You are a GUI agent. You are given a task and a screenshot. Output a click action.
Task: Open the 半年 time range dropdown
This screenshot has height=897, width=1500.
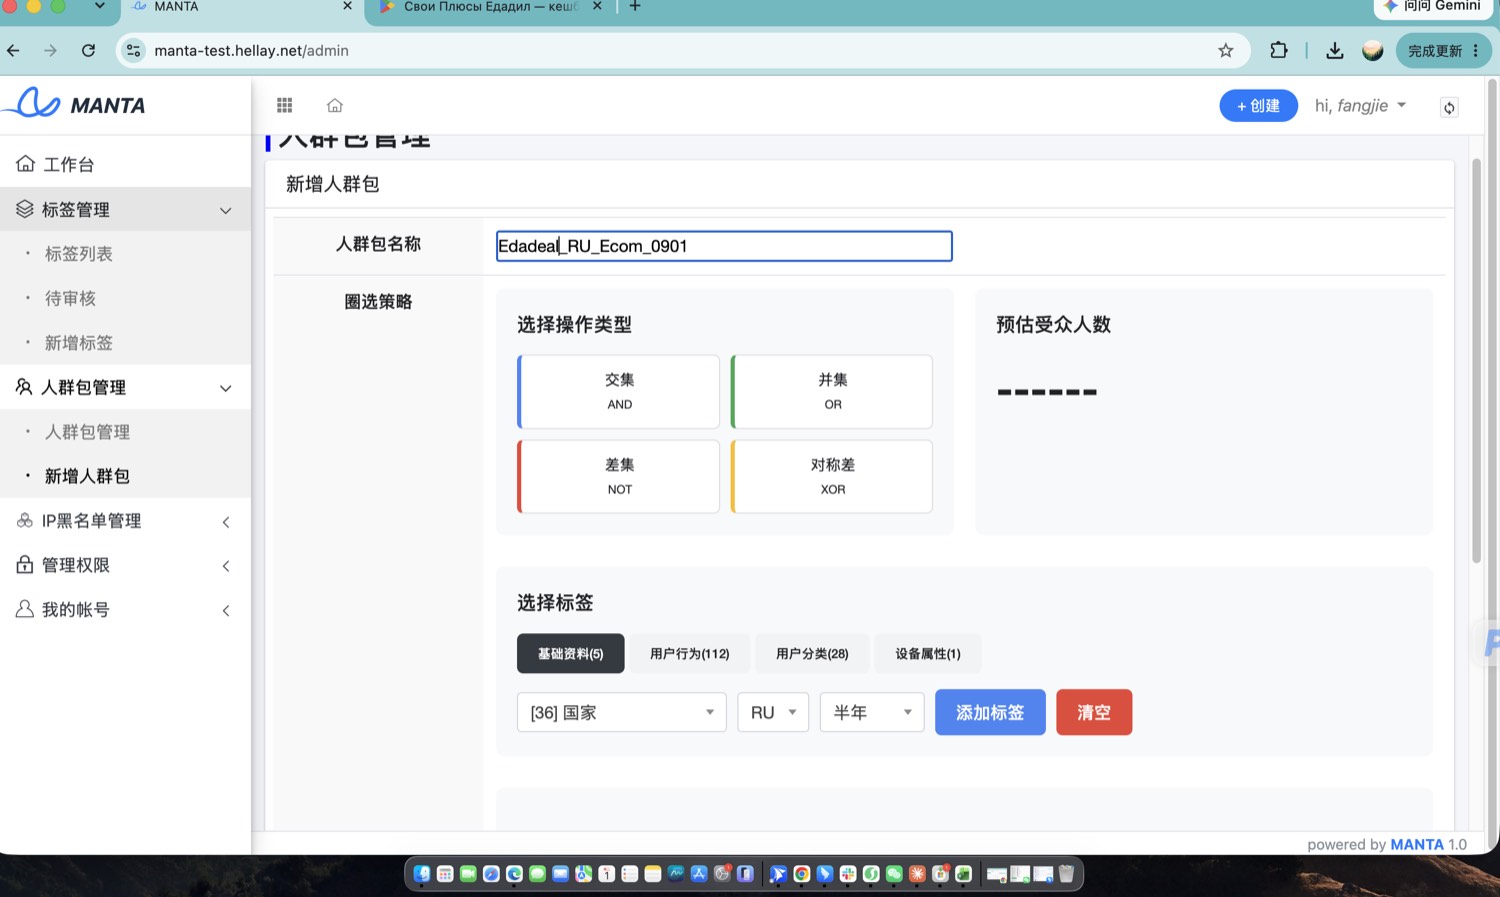872,712
